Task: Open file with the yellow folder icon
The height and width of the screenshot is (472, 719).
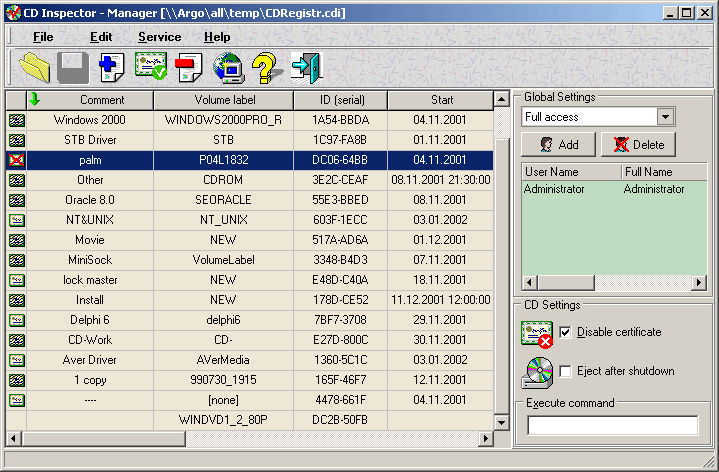Action: click(x=35, y=68)
